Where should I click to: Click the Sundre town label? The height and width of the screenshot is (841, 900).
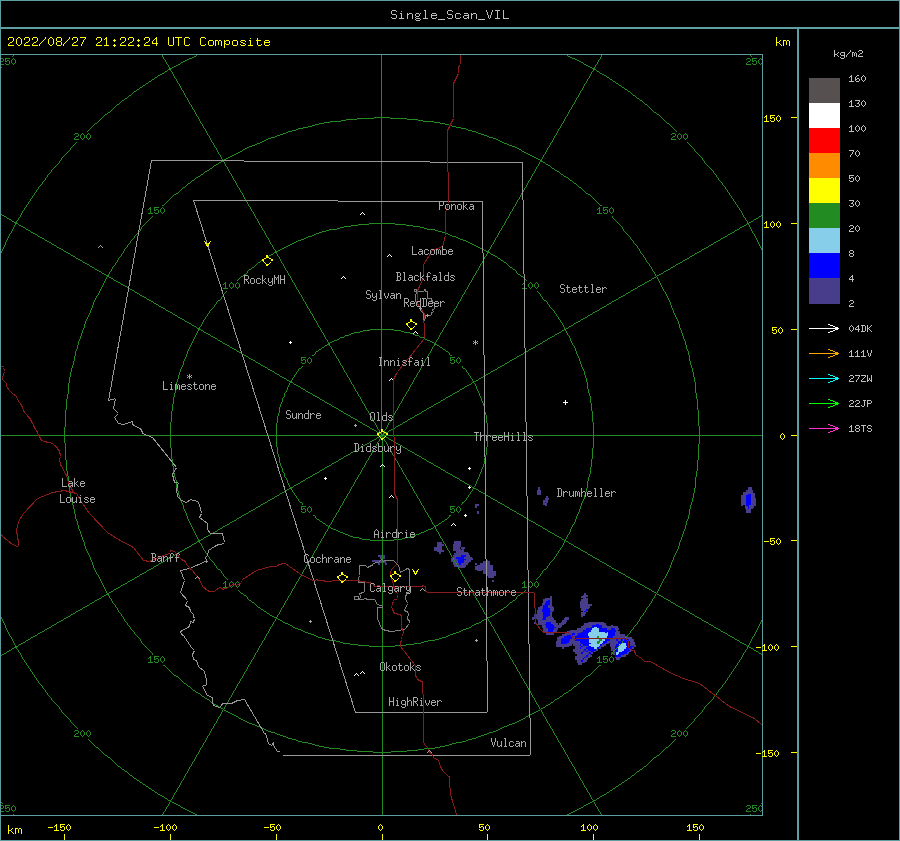(303, 414)
